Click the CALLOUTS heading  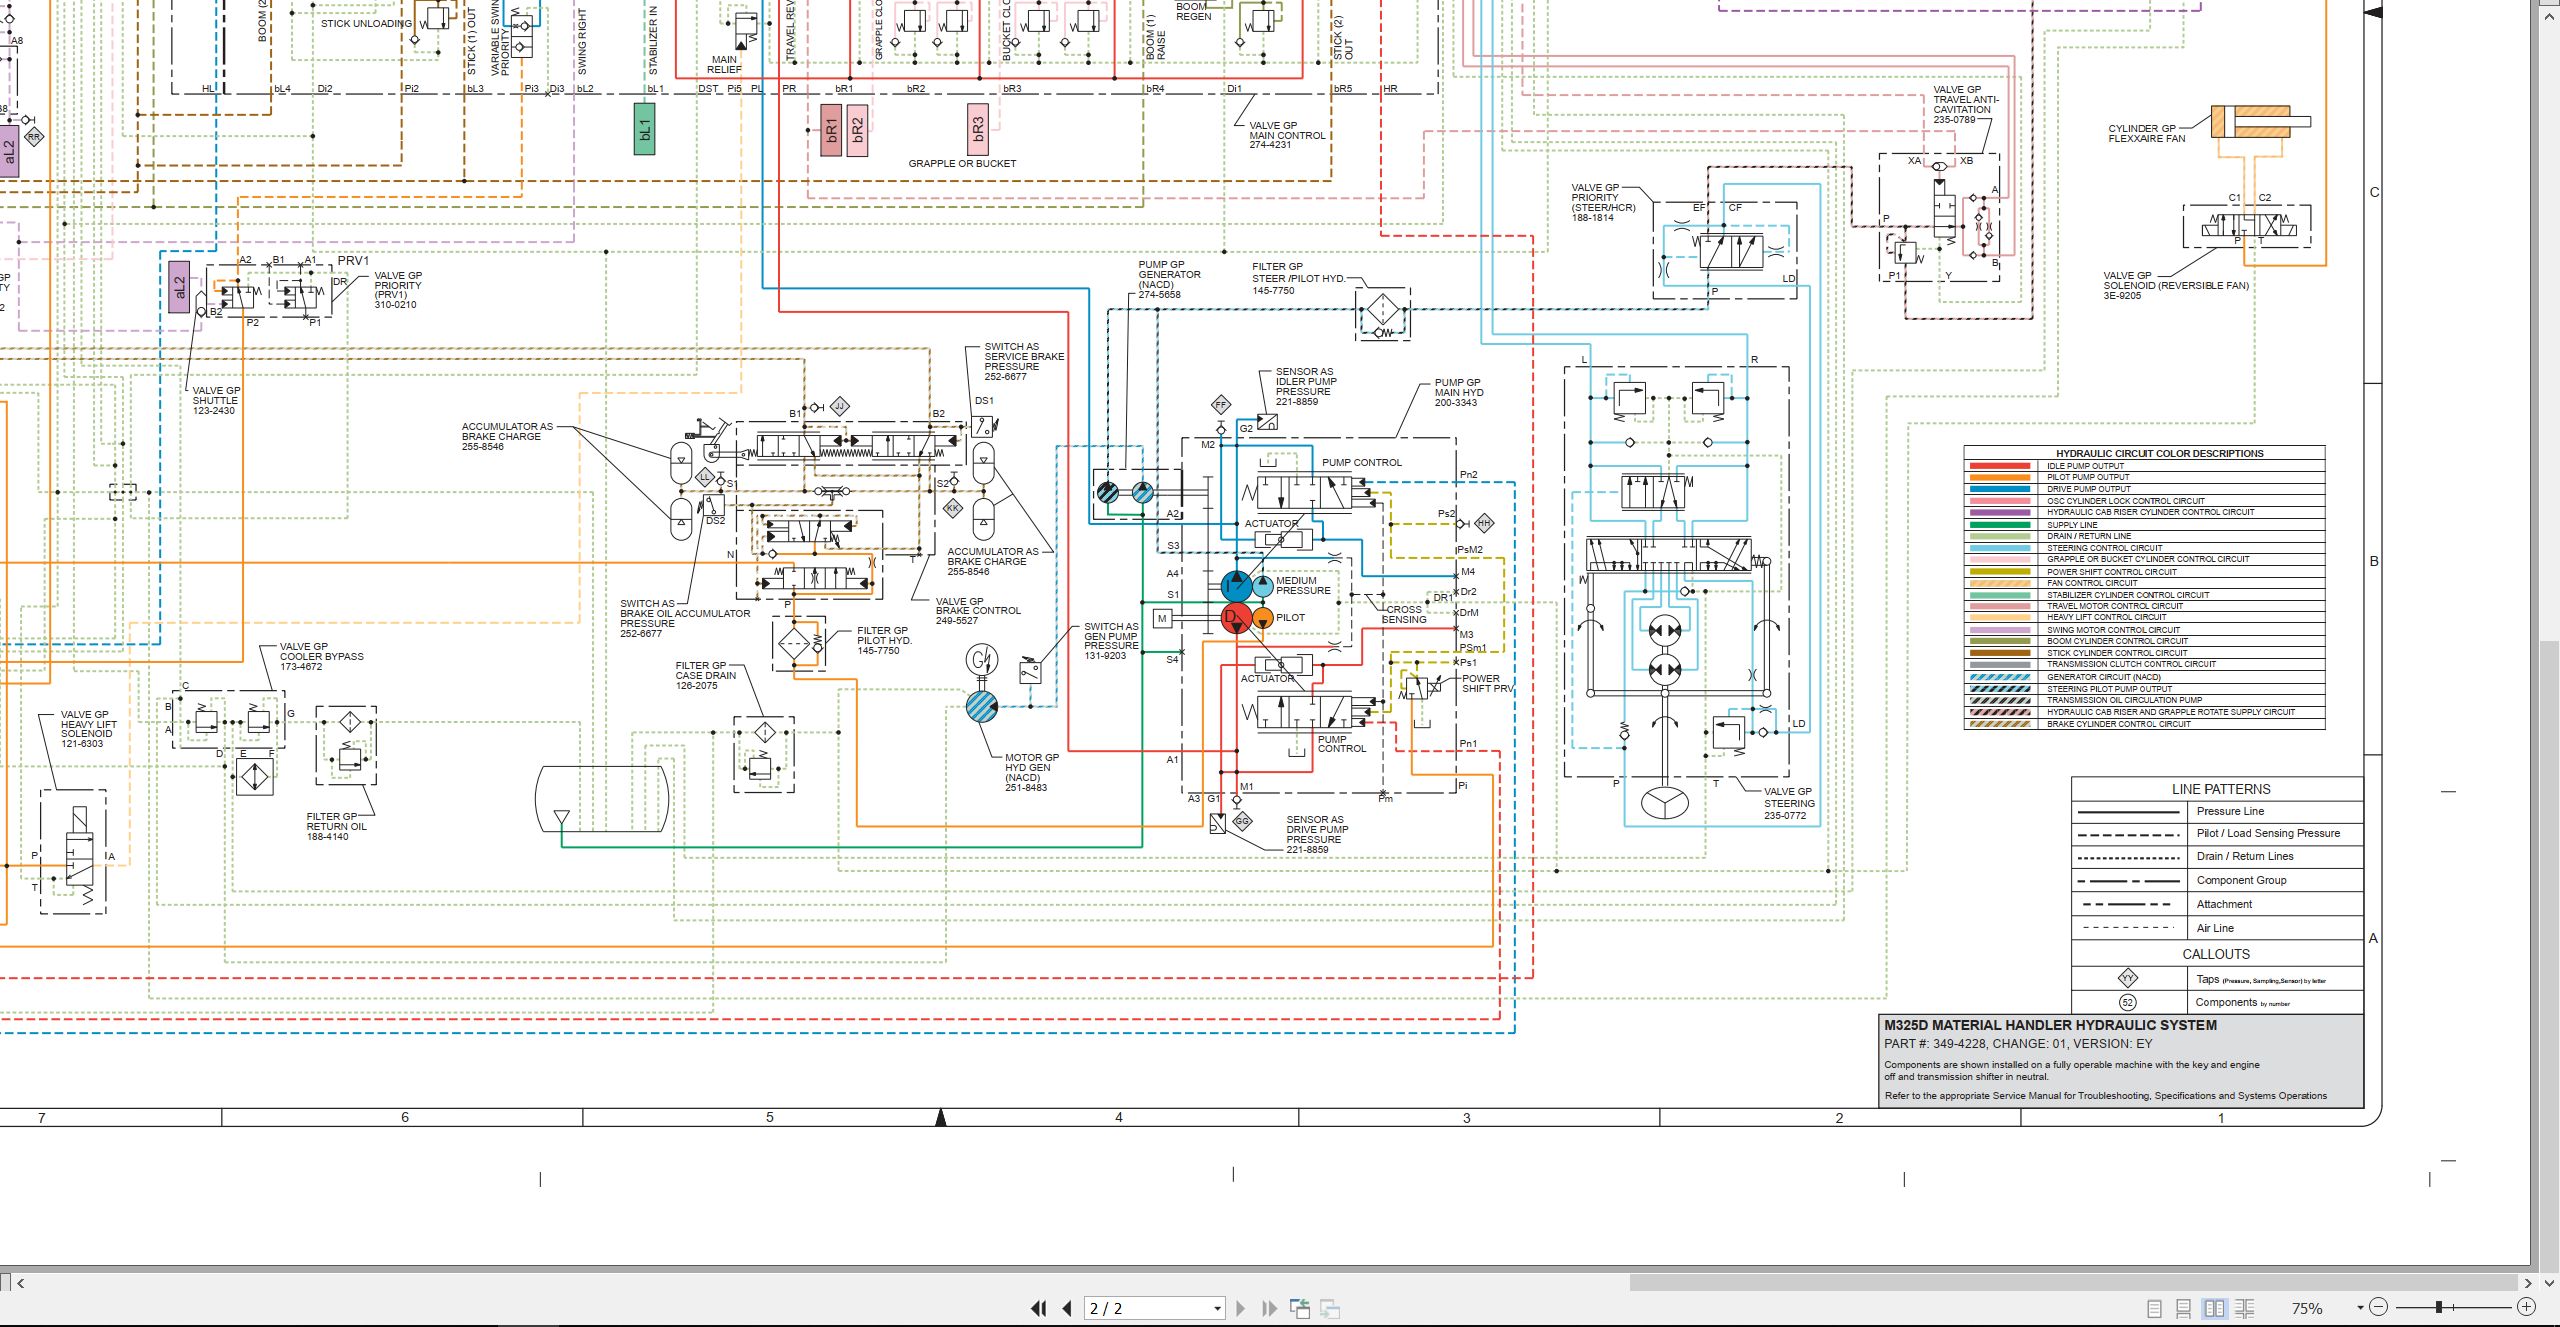(x=2216, y=954)
